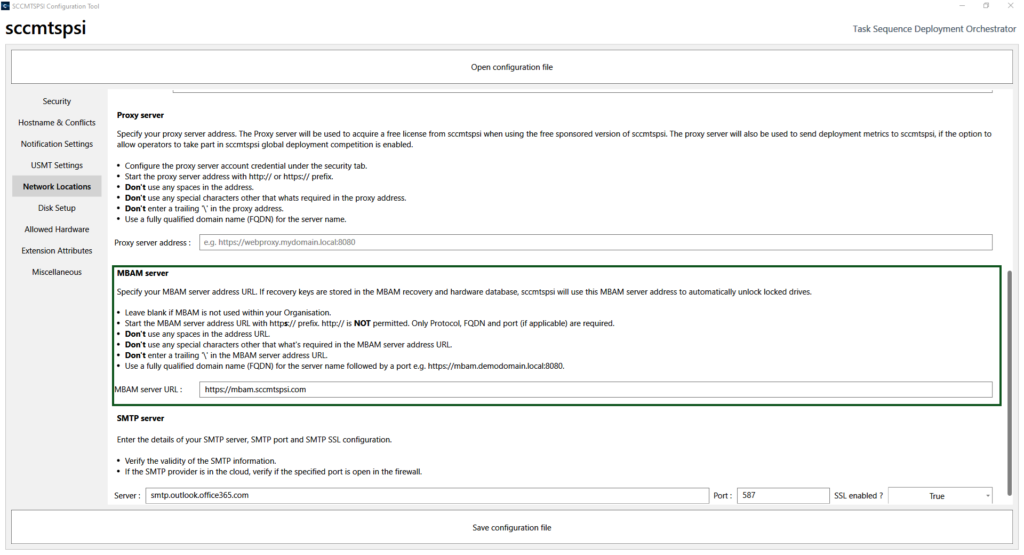
Task: Go to Notification Settings tab
Action: pyautogui.click(x=57, y=144)
